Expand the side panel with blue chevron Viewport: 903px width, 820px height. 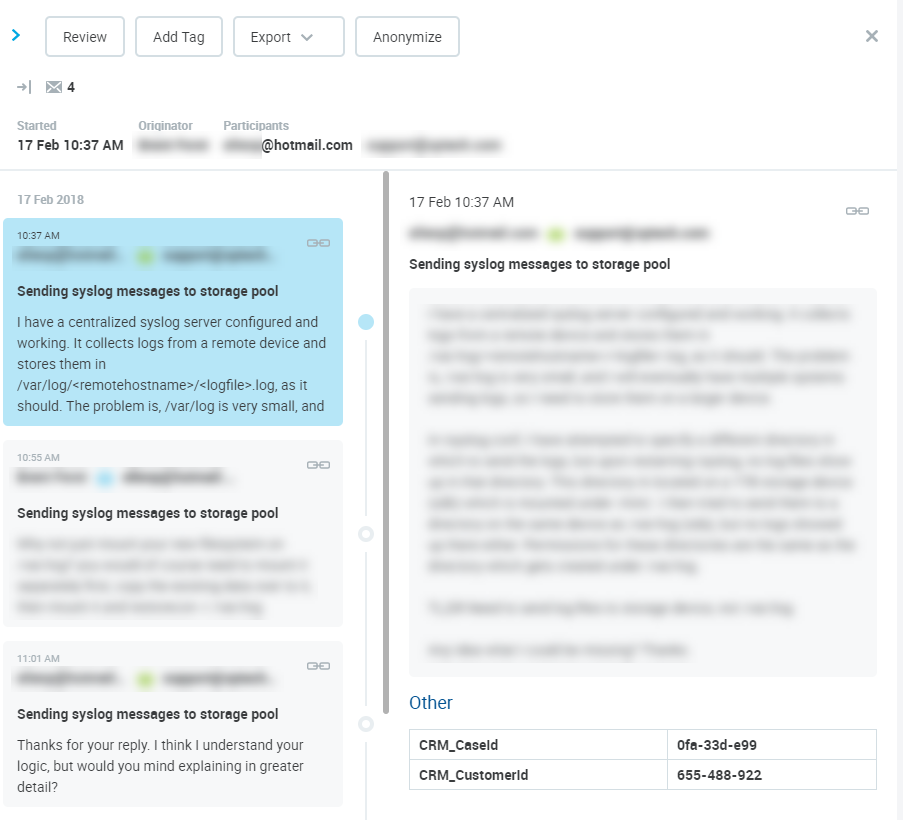click(16, 35)
